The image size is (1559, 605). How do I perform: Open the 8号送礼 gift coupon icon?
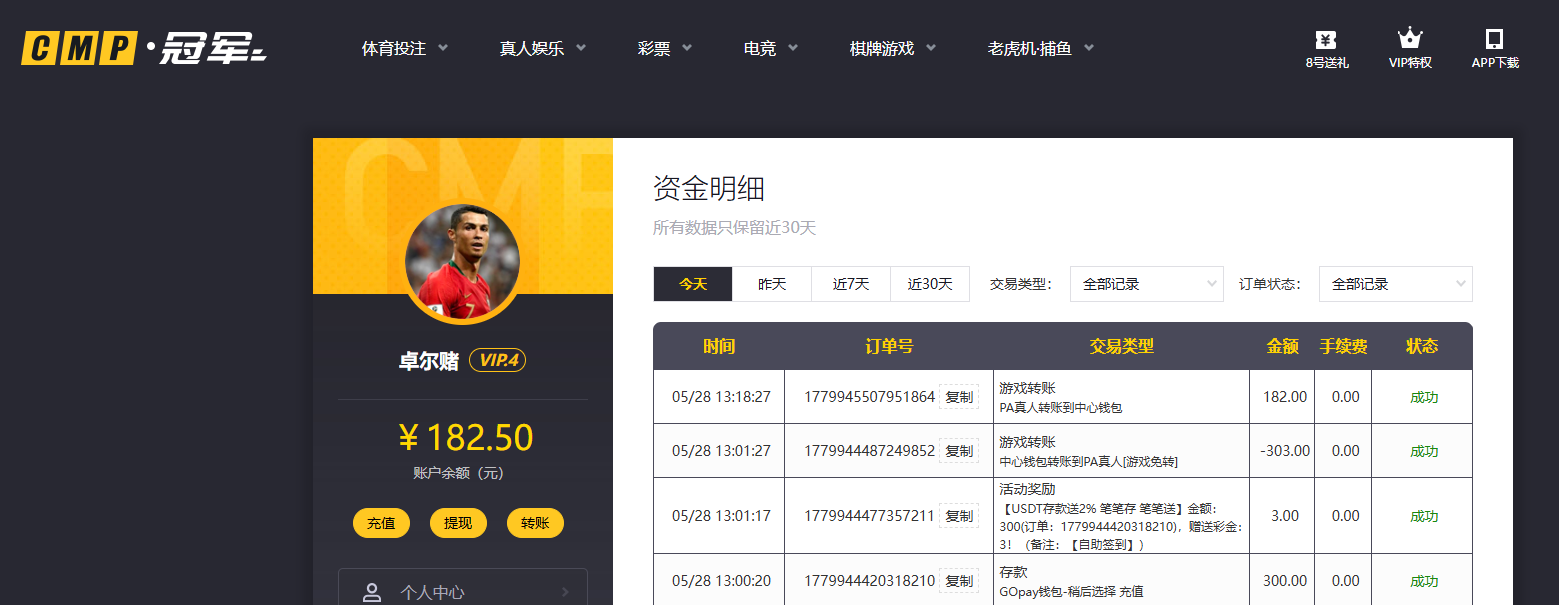click(1326, 40)
